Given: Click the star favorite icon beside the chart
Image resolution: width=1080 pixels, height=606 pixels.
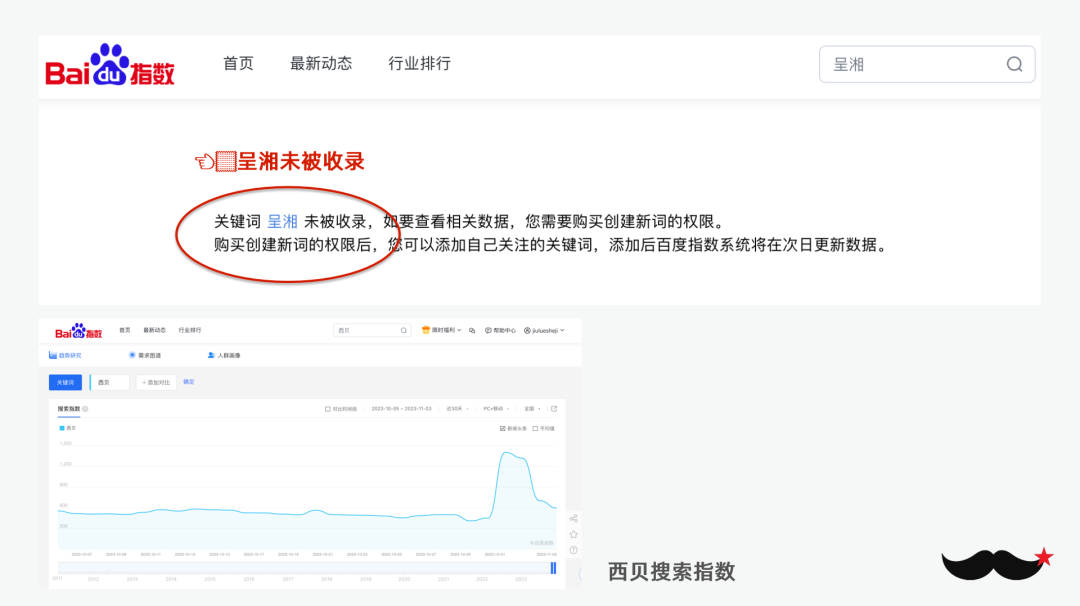Looking at the screenshot, I should point(573,534).
